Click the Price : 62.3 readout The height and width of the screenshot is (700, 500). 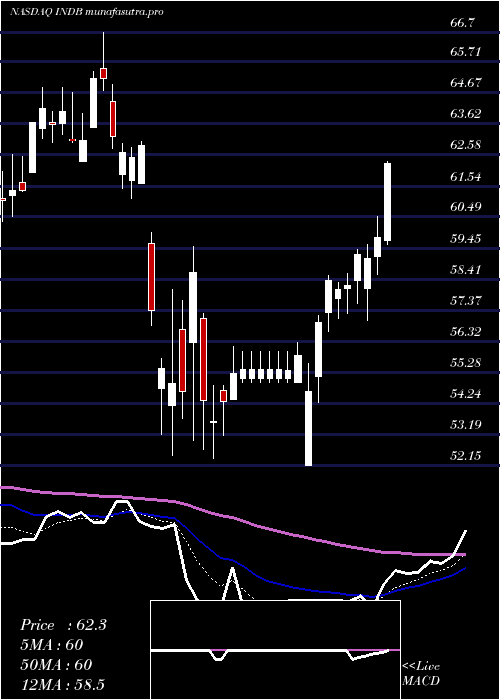click(x=63, y=625)
